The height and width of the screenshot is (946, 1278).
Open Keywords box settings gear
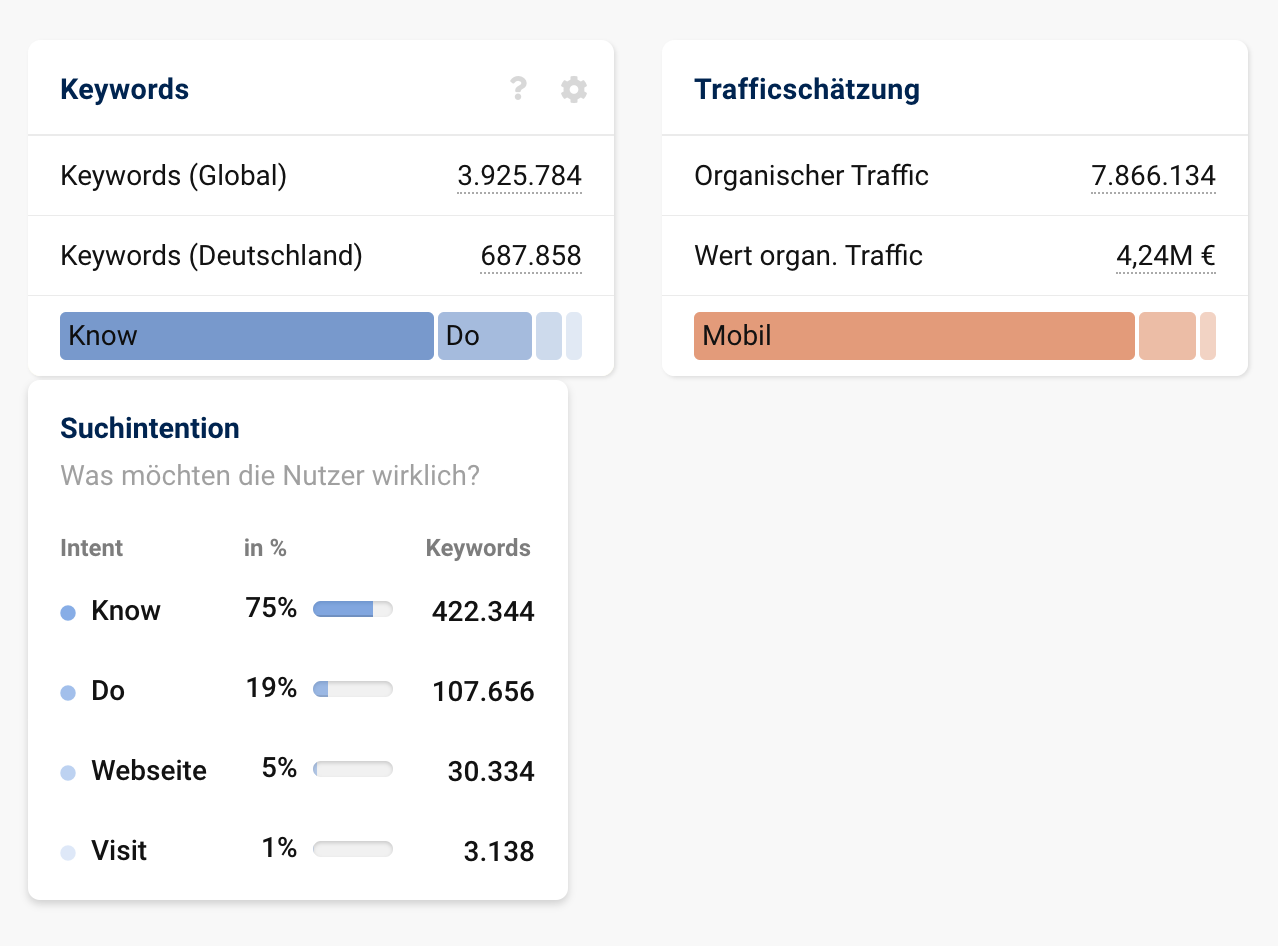[x=573, y=90]
